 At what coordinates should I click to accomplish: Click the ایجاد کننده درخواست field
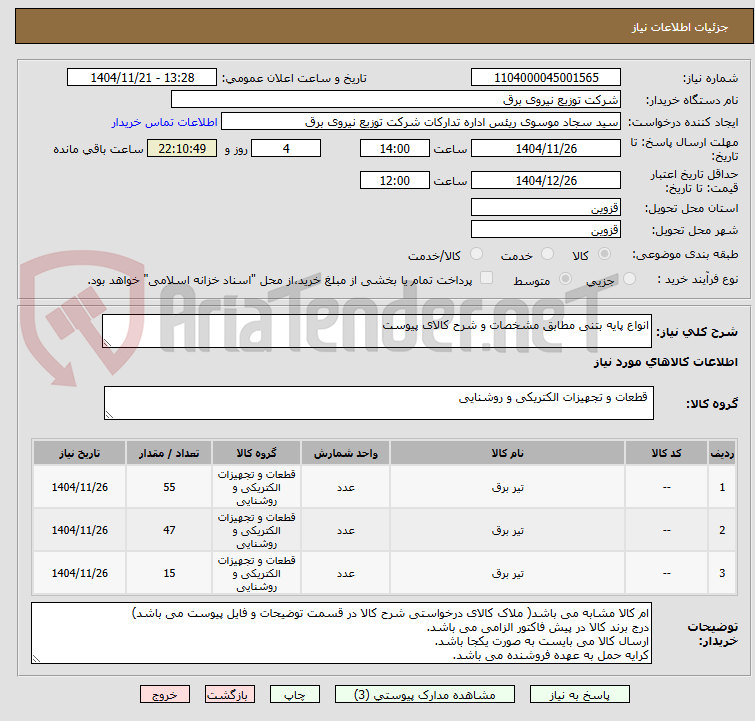click(x=421, y=122)
